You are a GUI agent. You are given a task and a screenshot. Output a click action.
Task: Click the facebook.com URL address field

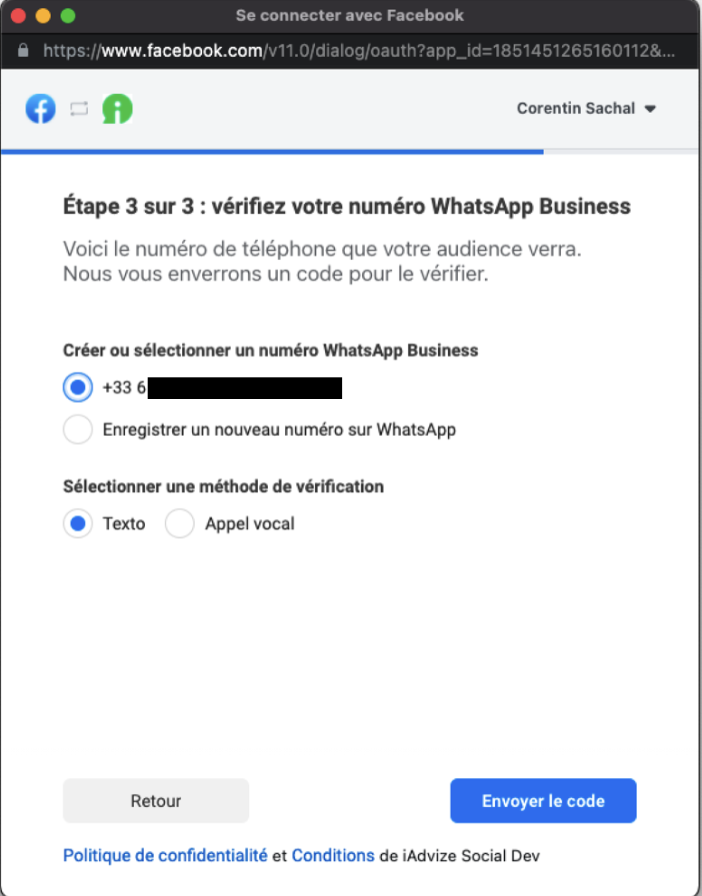(x=359, y=51)
